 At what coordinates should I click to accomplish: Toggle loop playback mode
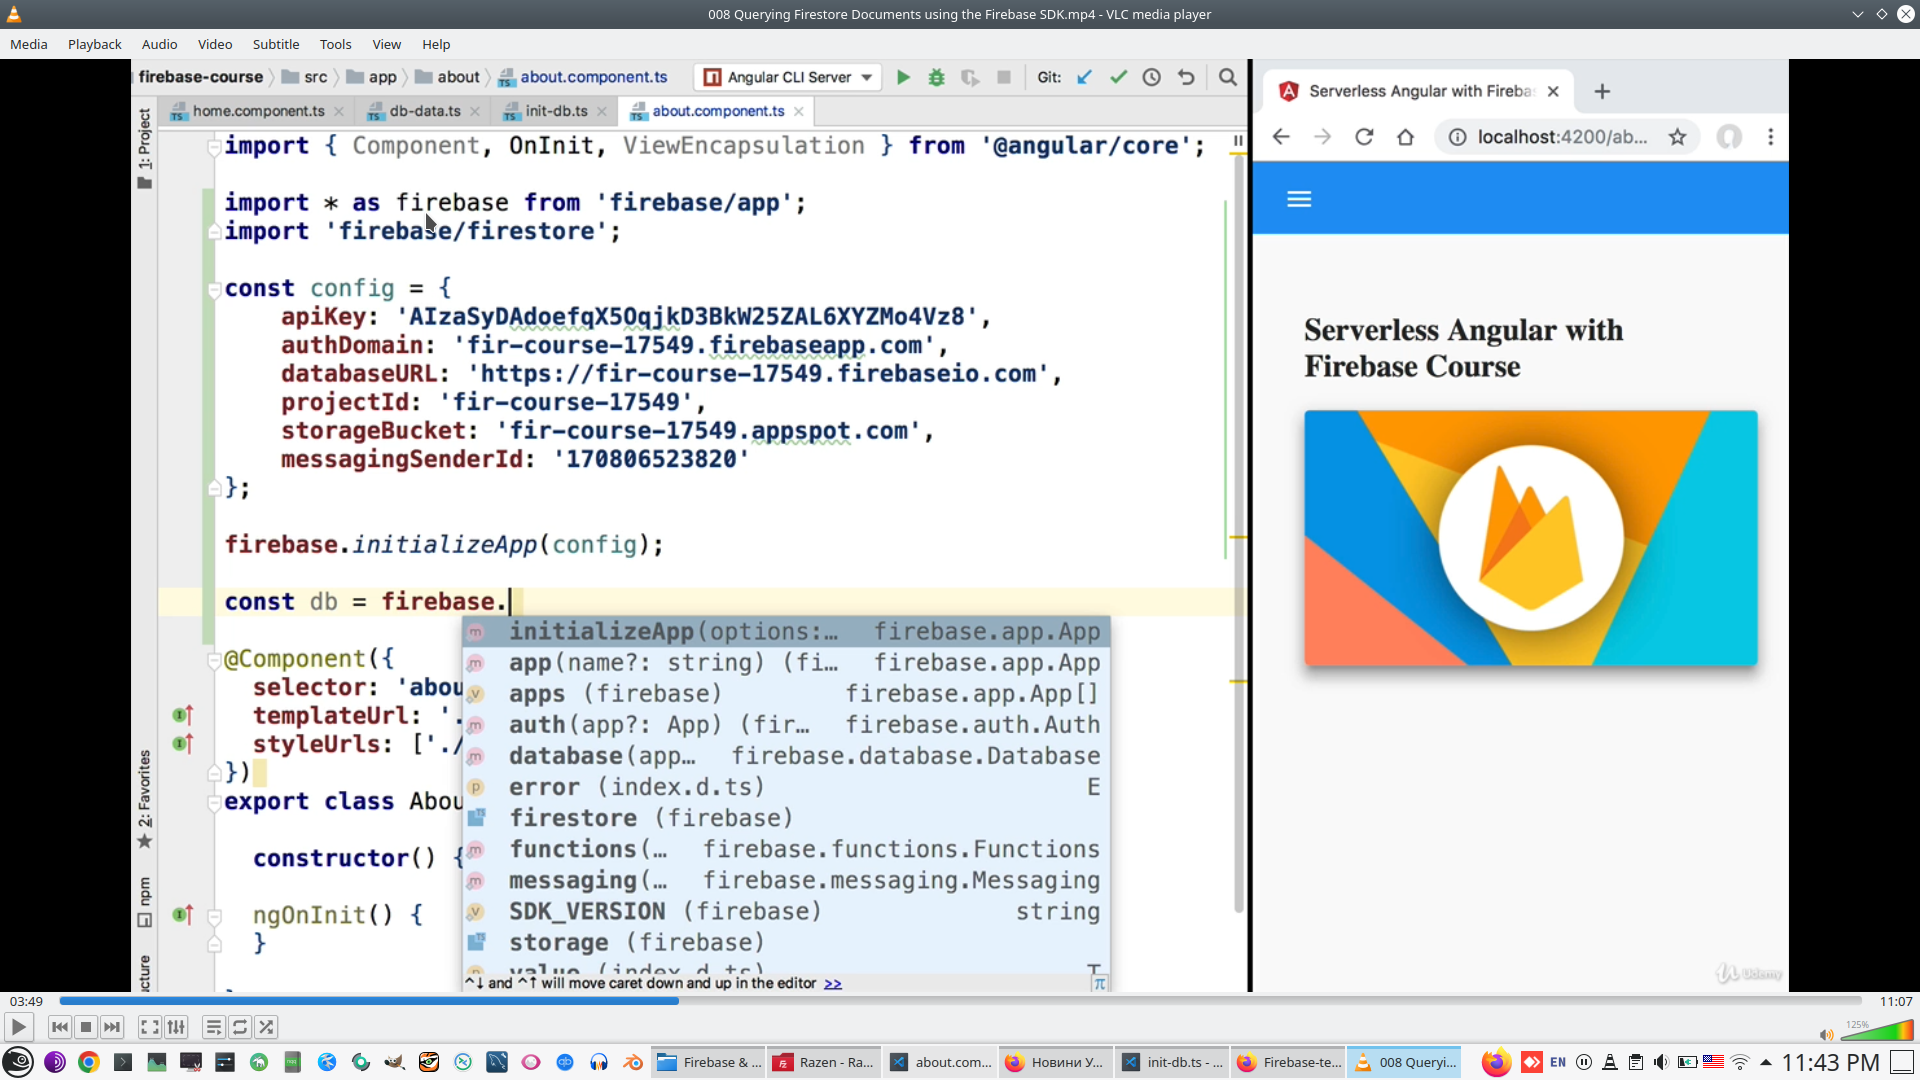point(240,1027)
